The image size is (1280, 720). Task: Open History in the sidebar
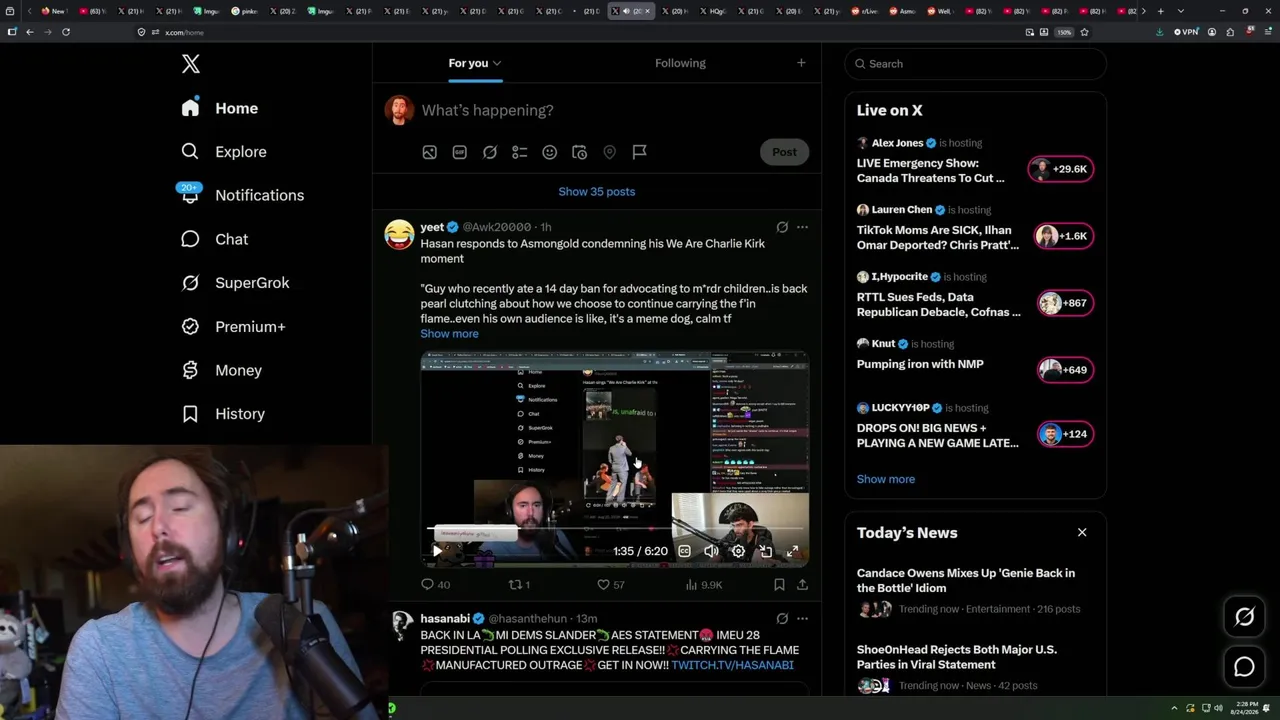(x=223, y=414)
